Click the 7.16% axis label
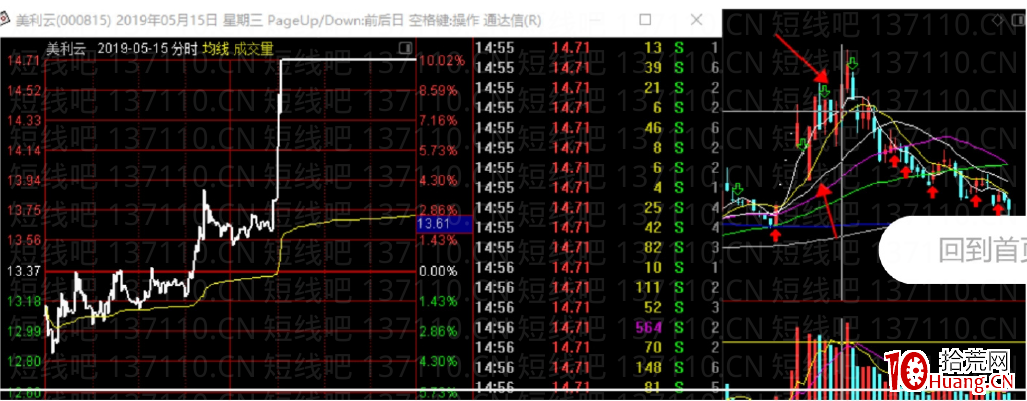This screenshot has height=401, width=1027. pos(438,120)
